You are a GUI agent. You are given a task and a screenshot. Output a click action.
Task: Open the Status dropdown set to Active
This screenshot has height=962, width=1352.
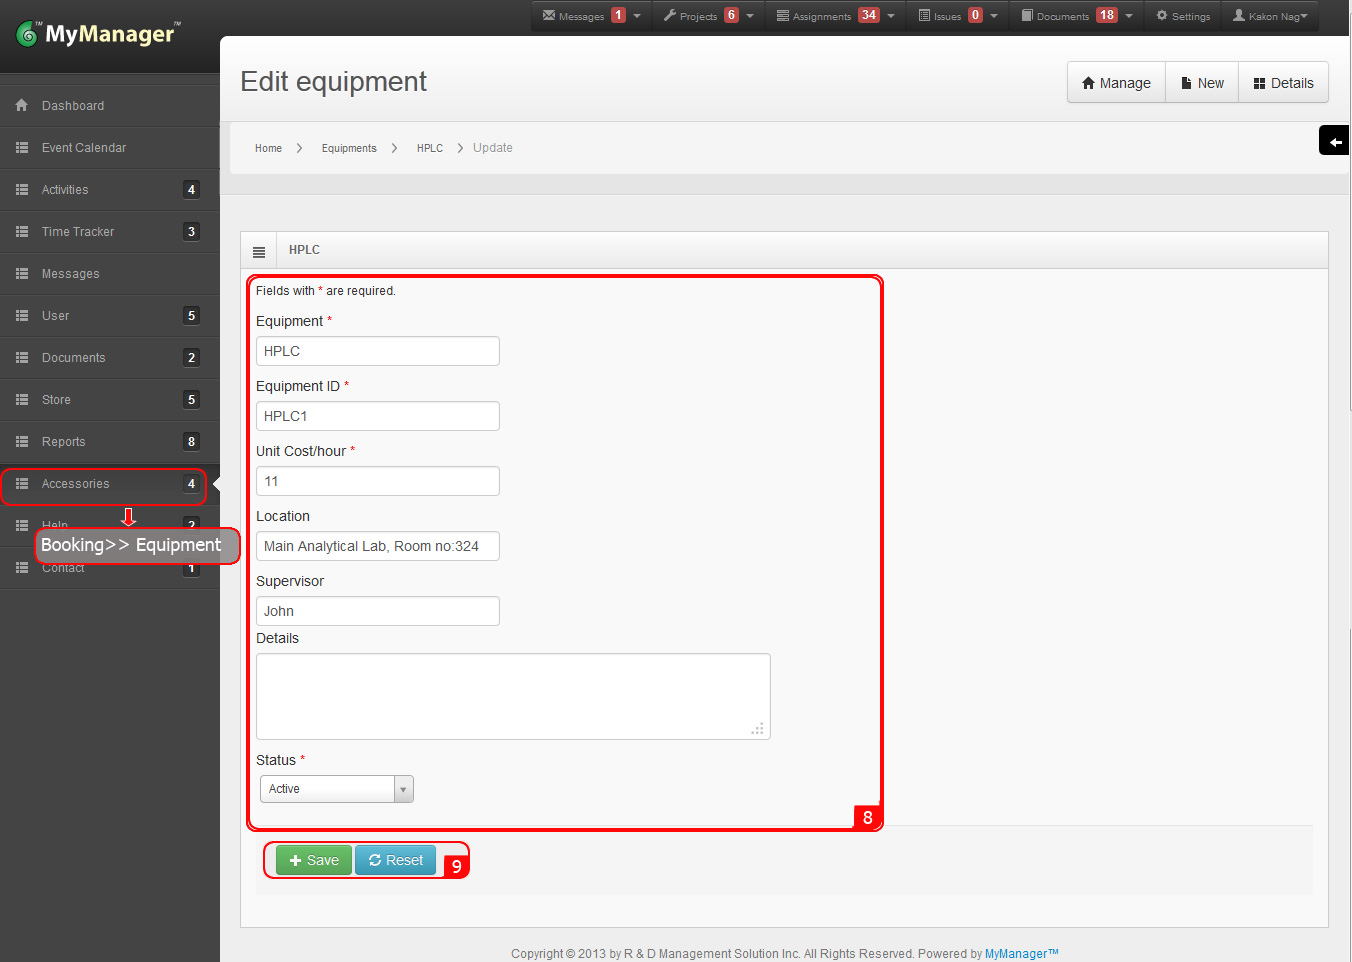[x=336, y=789]
